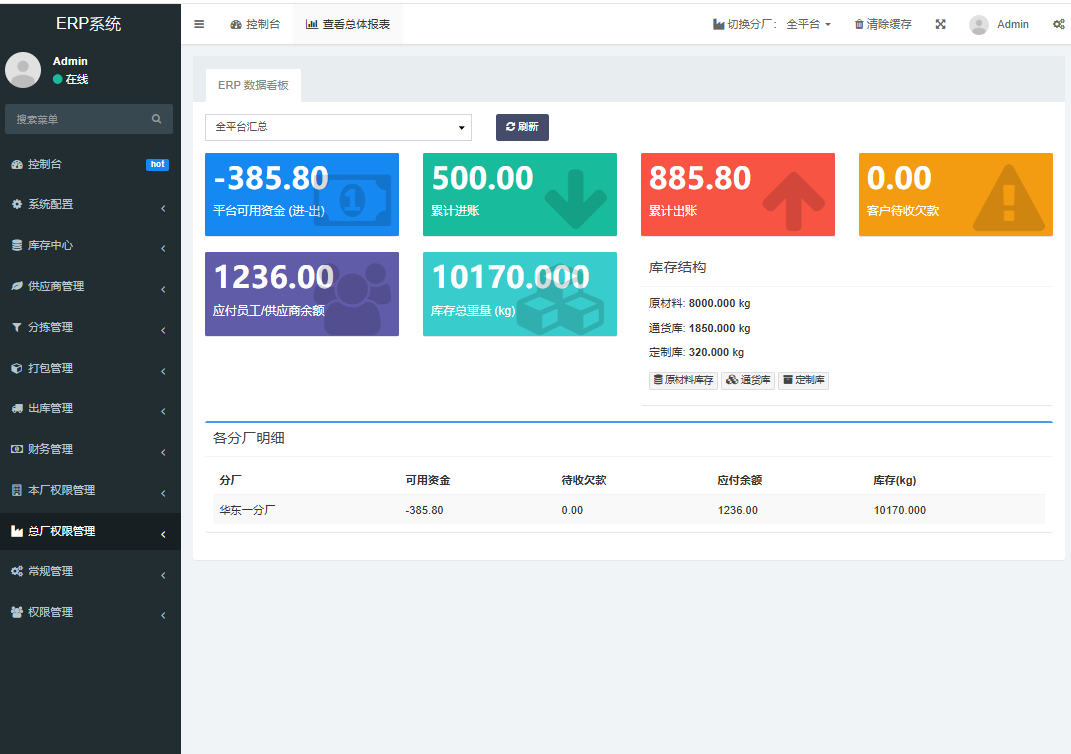Click the filter icon next to 分拣管理
1071x754 pixels.
coord(17,327)
